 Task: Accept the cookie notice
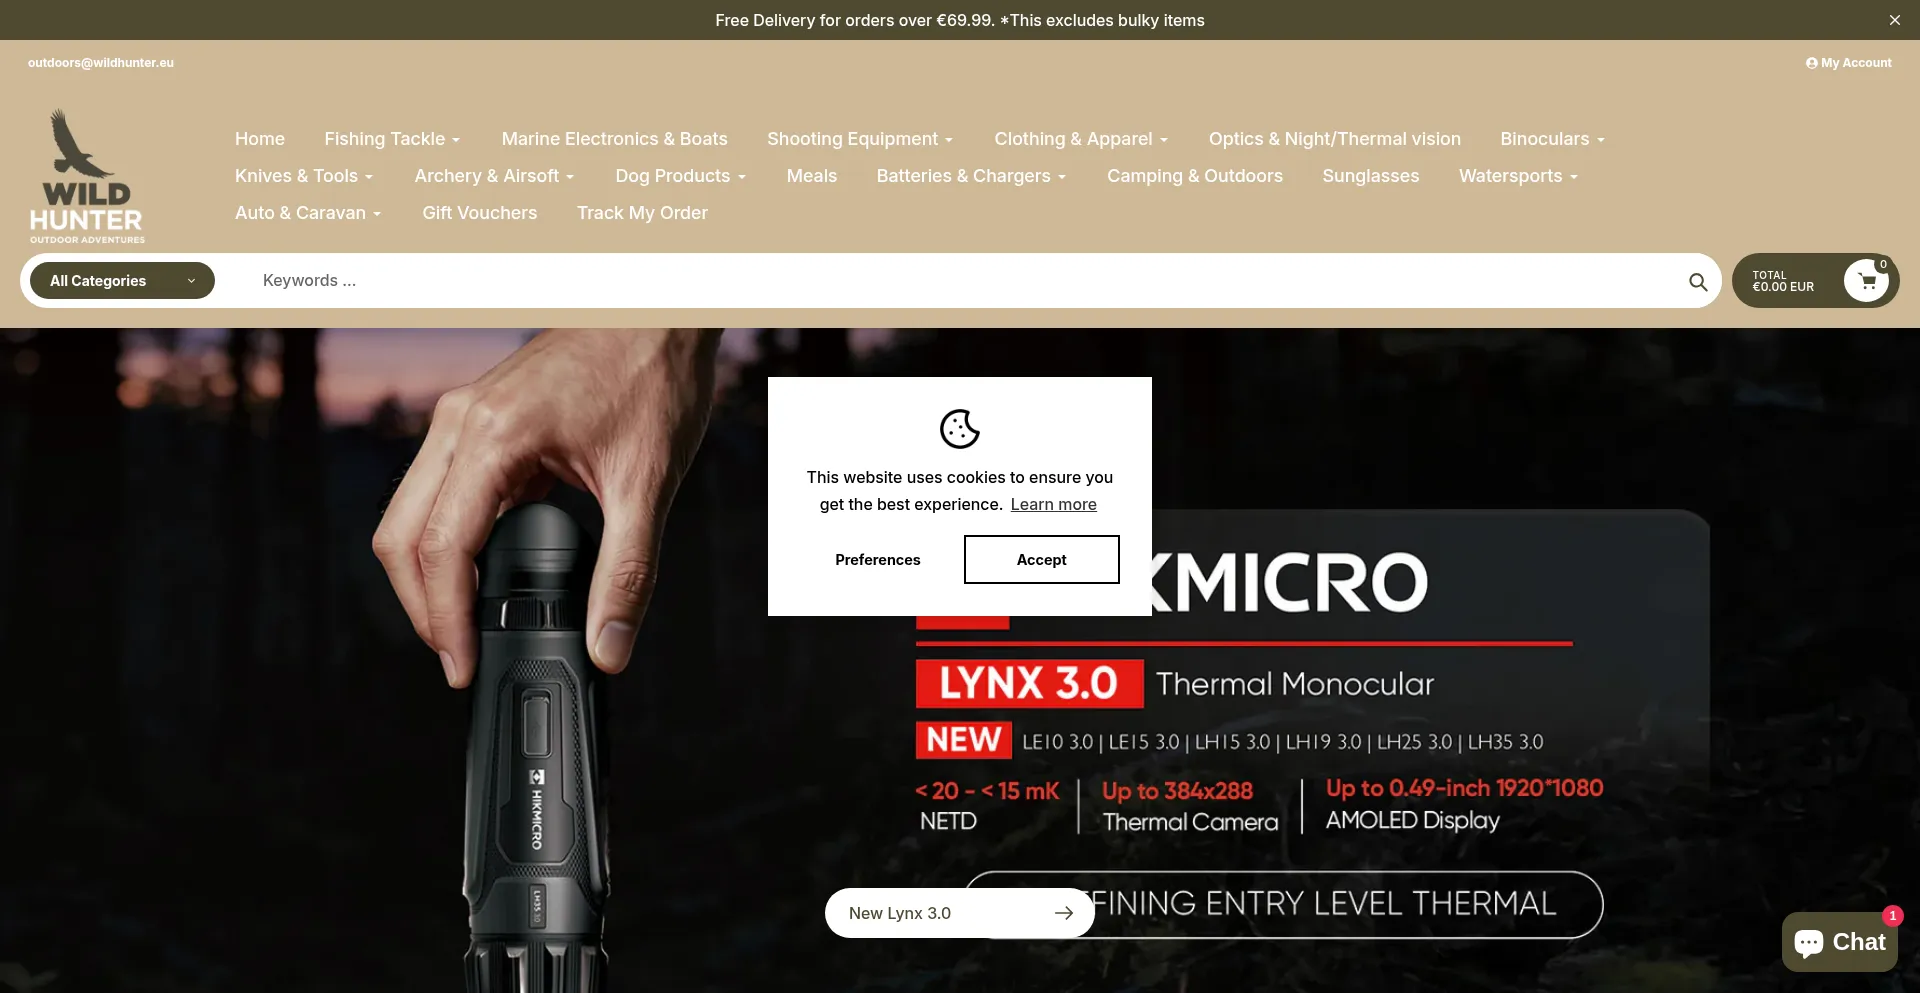click(1042, 559)
